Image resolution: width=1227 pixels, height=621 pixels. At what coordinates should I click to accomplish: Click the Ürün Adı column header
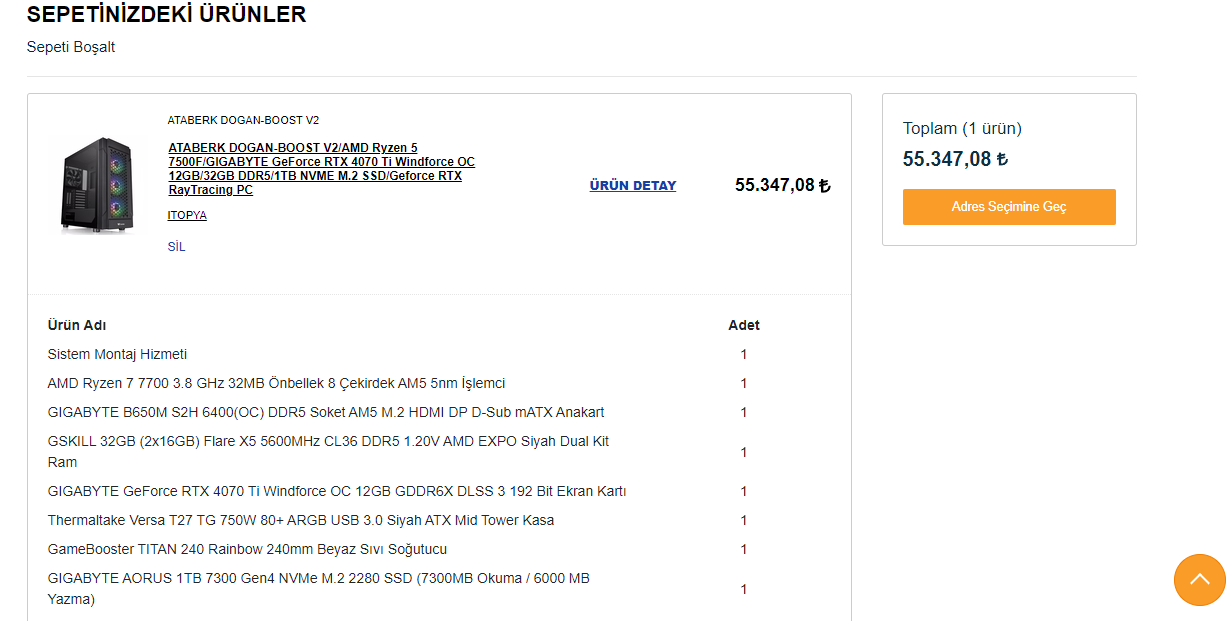click(77, 325)
